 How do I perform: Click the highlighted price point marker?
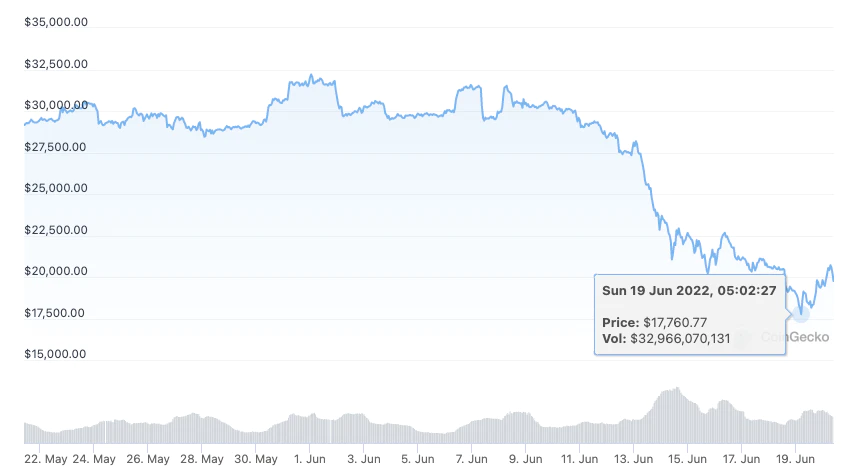(x=801, y=314)
